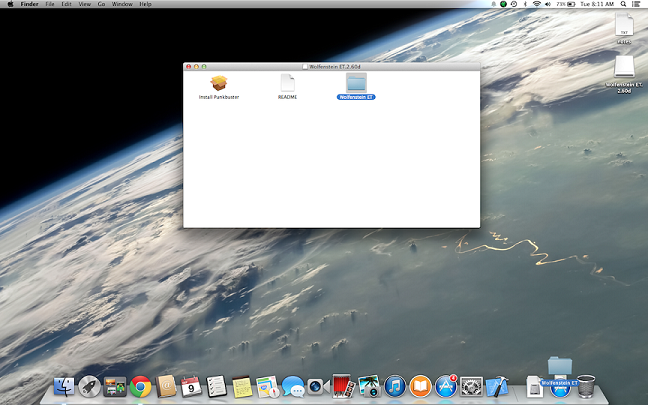Open the Window menu
The width and height of the screenshot is (648, 405).
point(122,4)
